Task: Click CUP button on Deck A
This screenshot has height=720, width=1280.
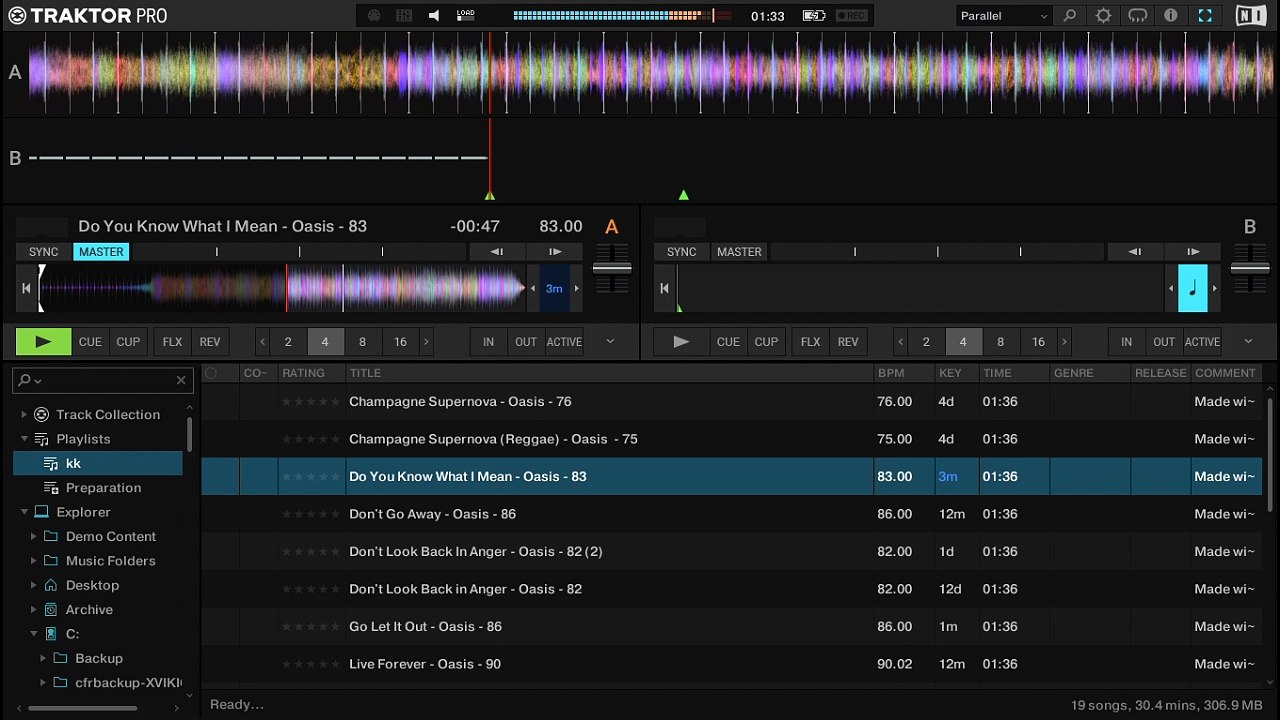Action: pos(128,342)
